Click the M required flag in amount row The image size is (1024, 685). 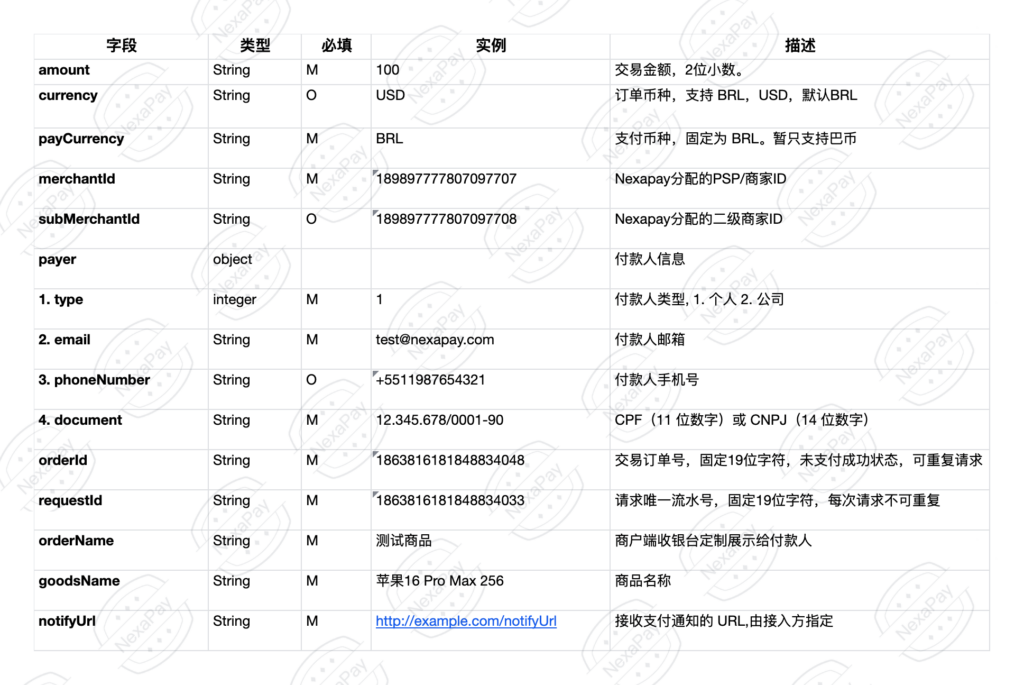pyautogui.click(x=312, y=70)
